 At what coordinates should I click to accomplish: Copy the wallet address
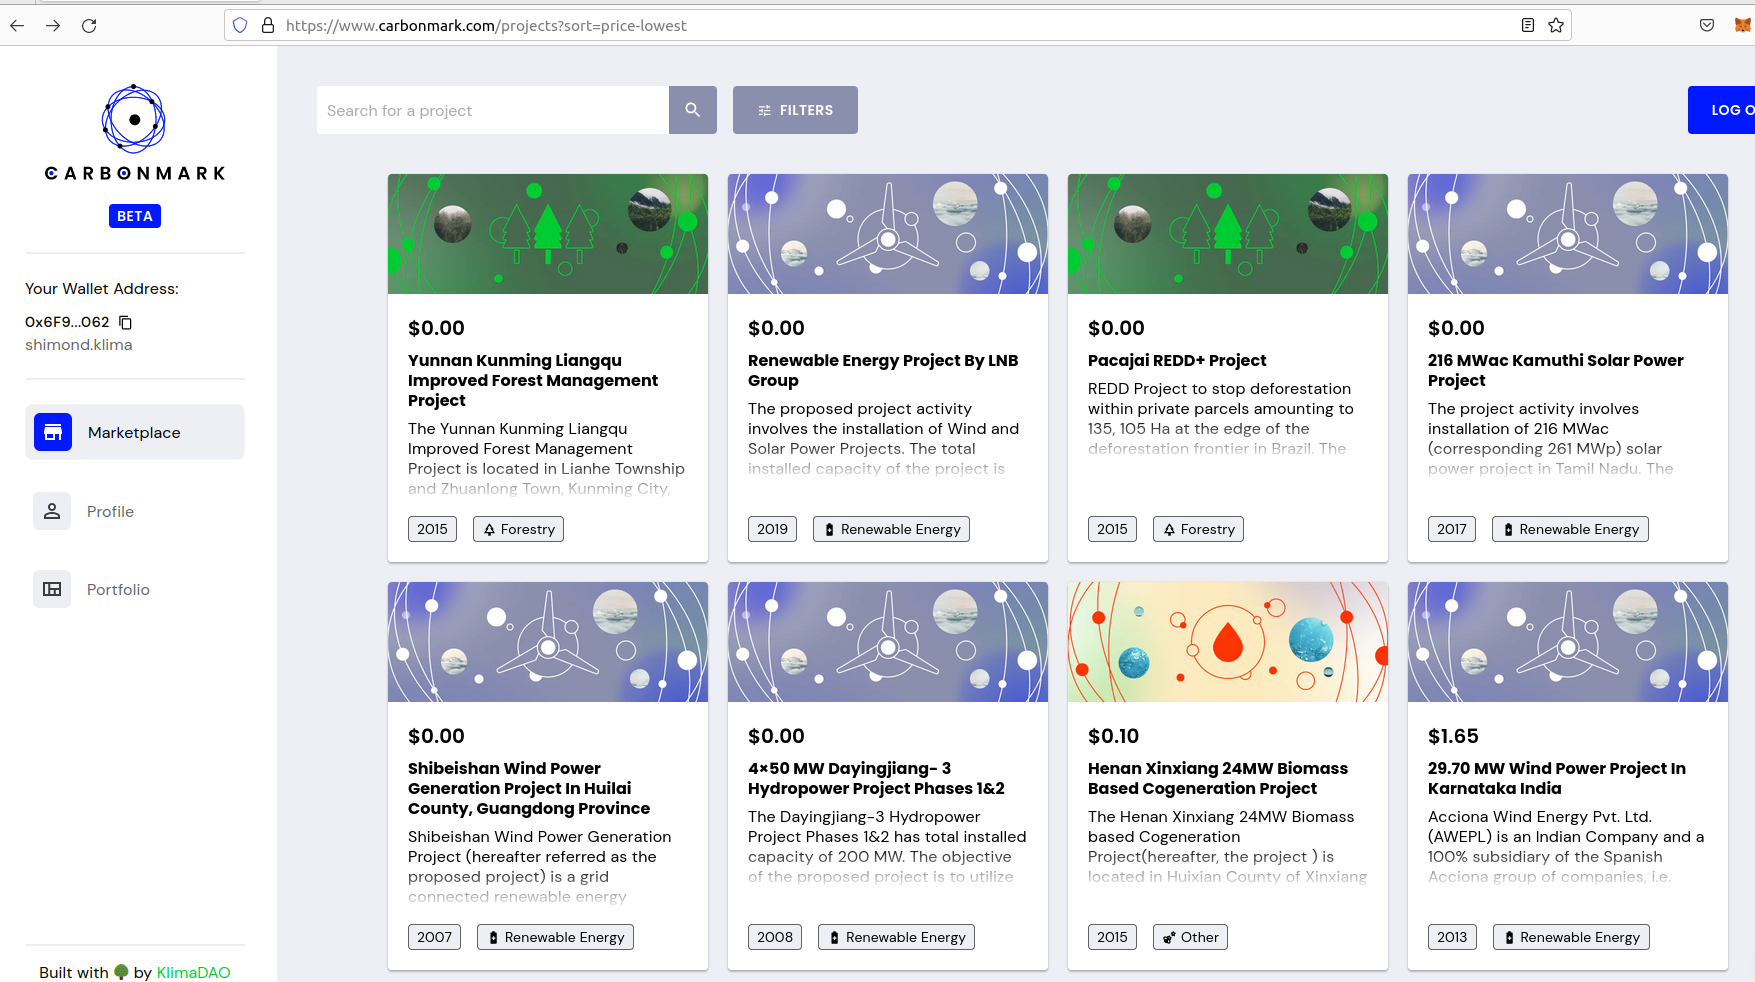(124, 322)
